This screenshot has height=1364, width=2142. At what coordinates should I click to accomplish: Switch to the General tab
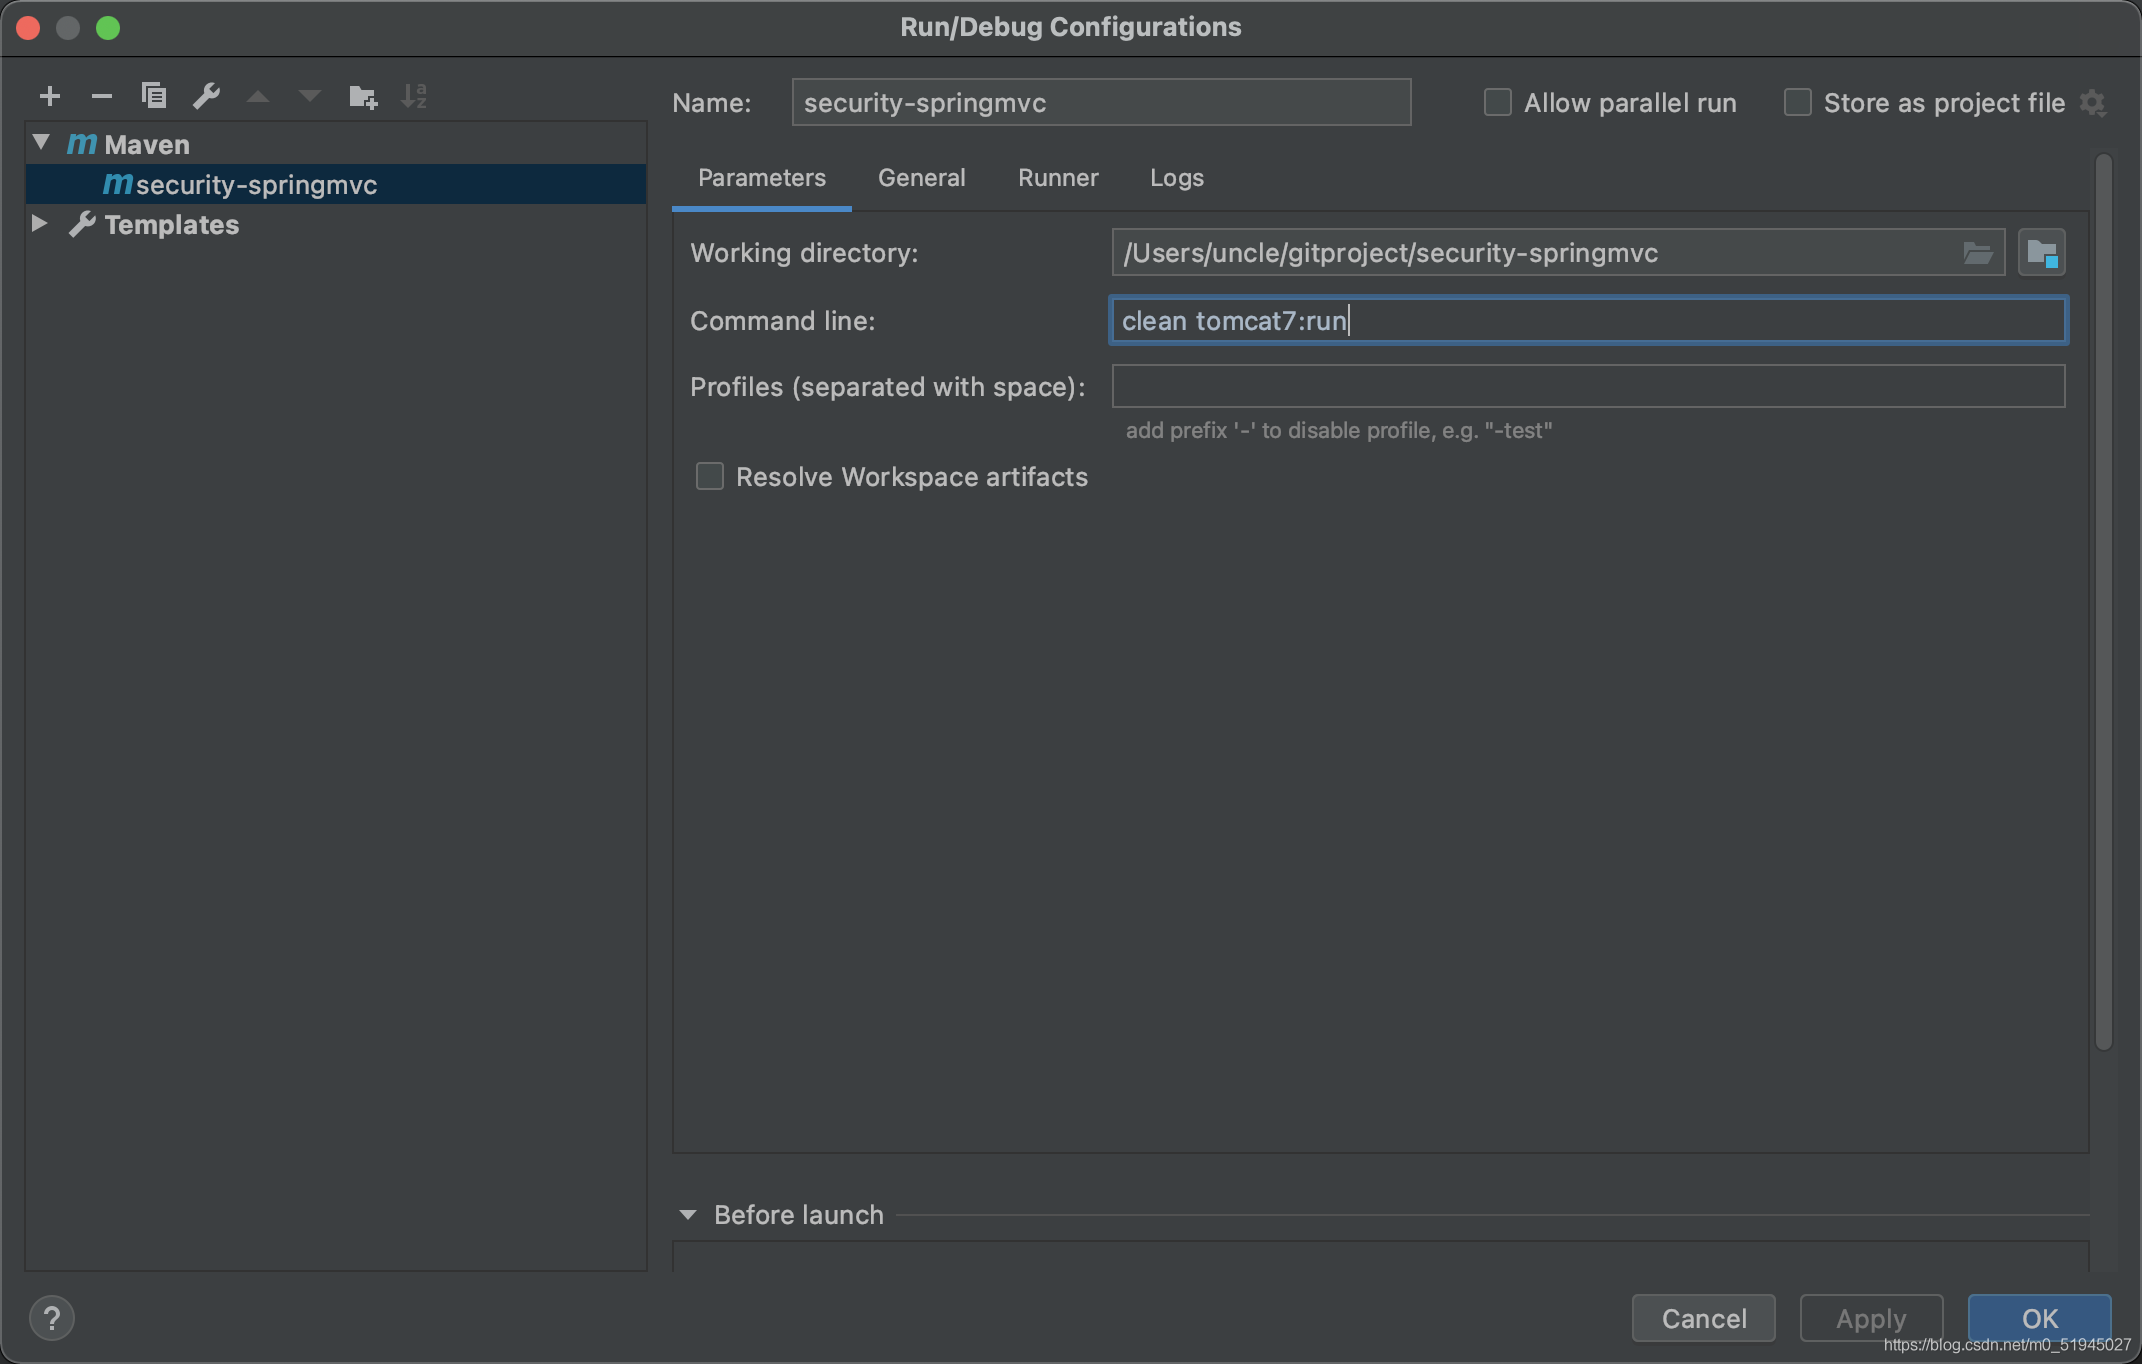pyautogui.click(x=921, y=178)
